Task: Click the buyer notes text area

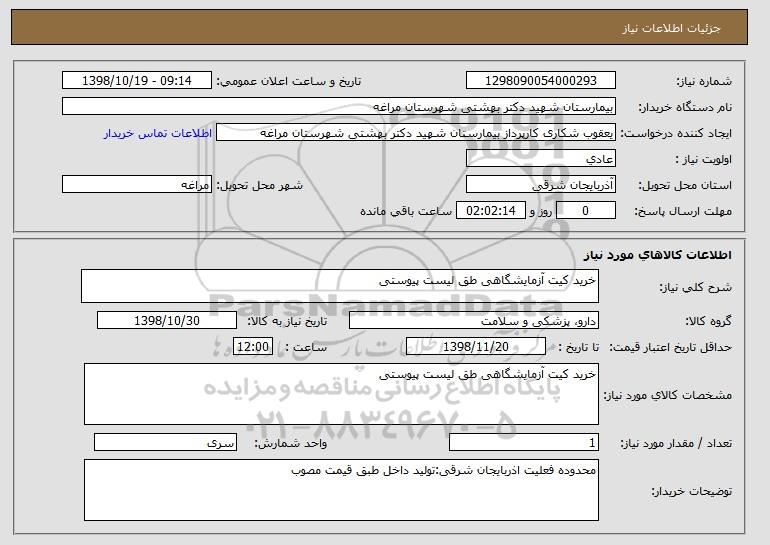Action: [x=341, y=490]
